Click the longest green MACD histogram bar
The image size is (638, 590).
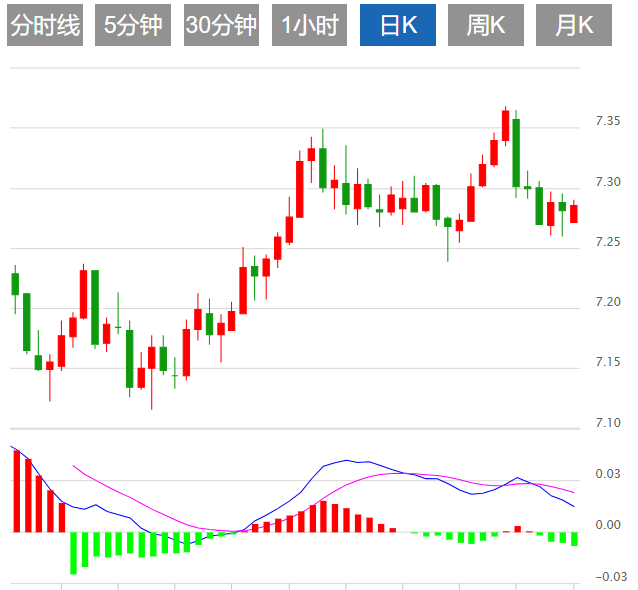click(x=74, y=553)
